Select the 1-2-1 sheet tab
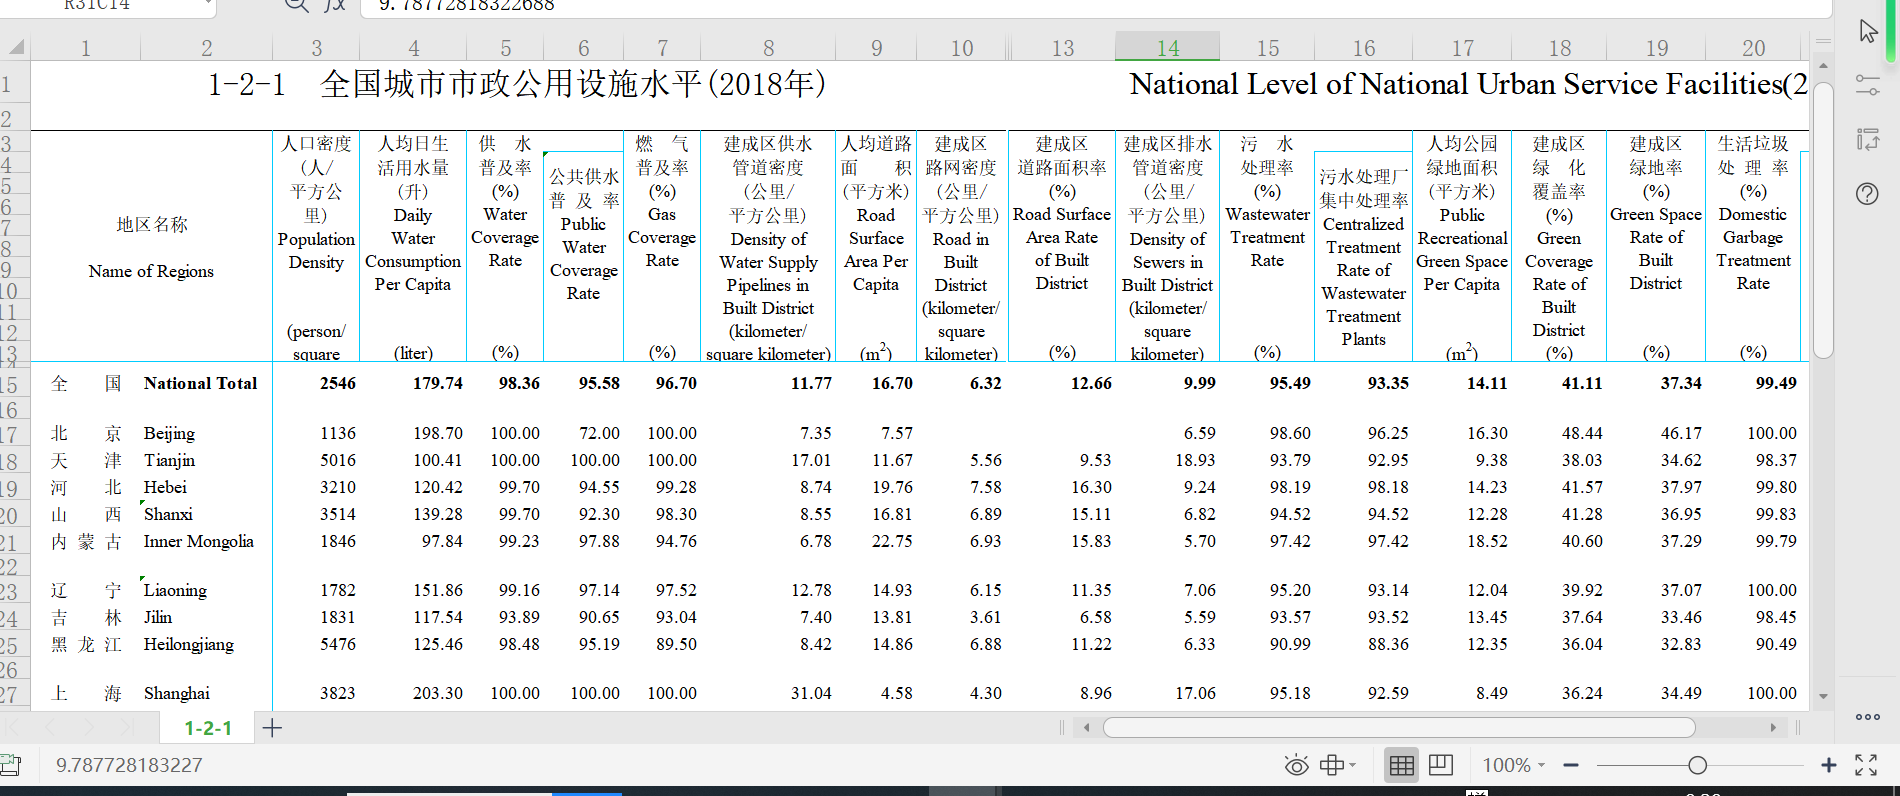The height and width of the screenshot is (796, 1900). [x=208, y=728]
